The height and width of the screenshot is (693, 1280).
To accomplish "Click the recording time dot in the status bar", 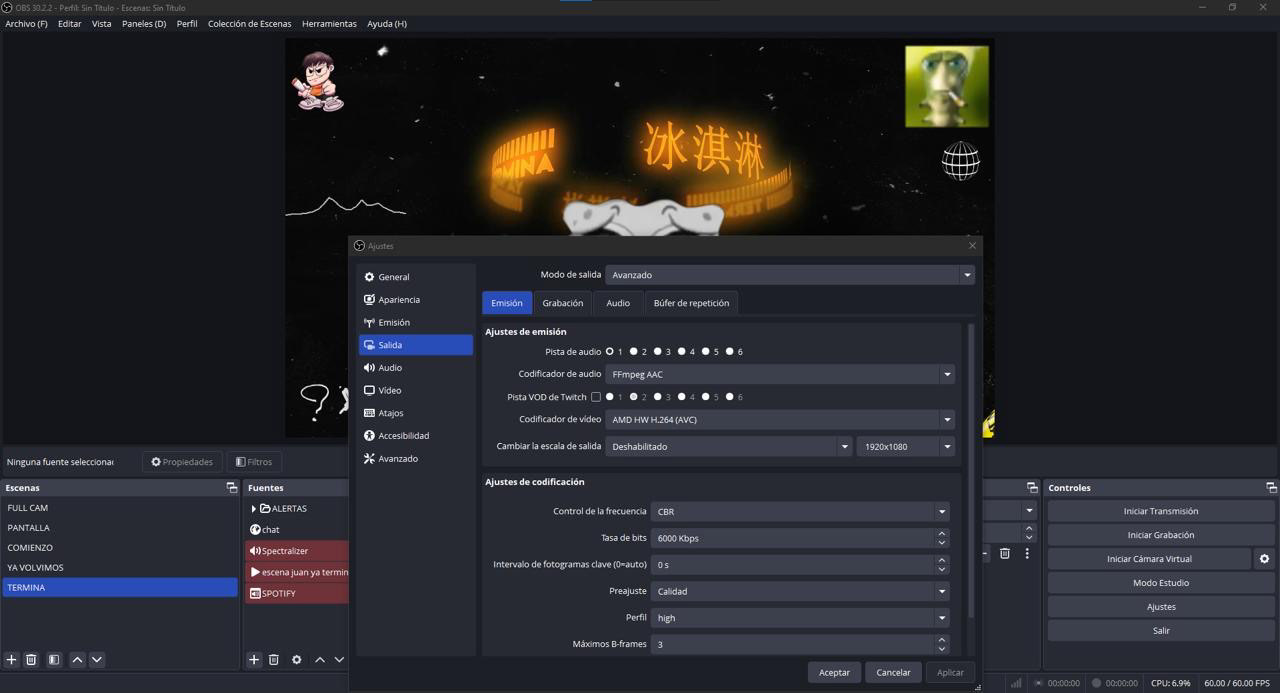I will click(x=1096, y=683).
